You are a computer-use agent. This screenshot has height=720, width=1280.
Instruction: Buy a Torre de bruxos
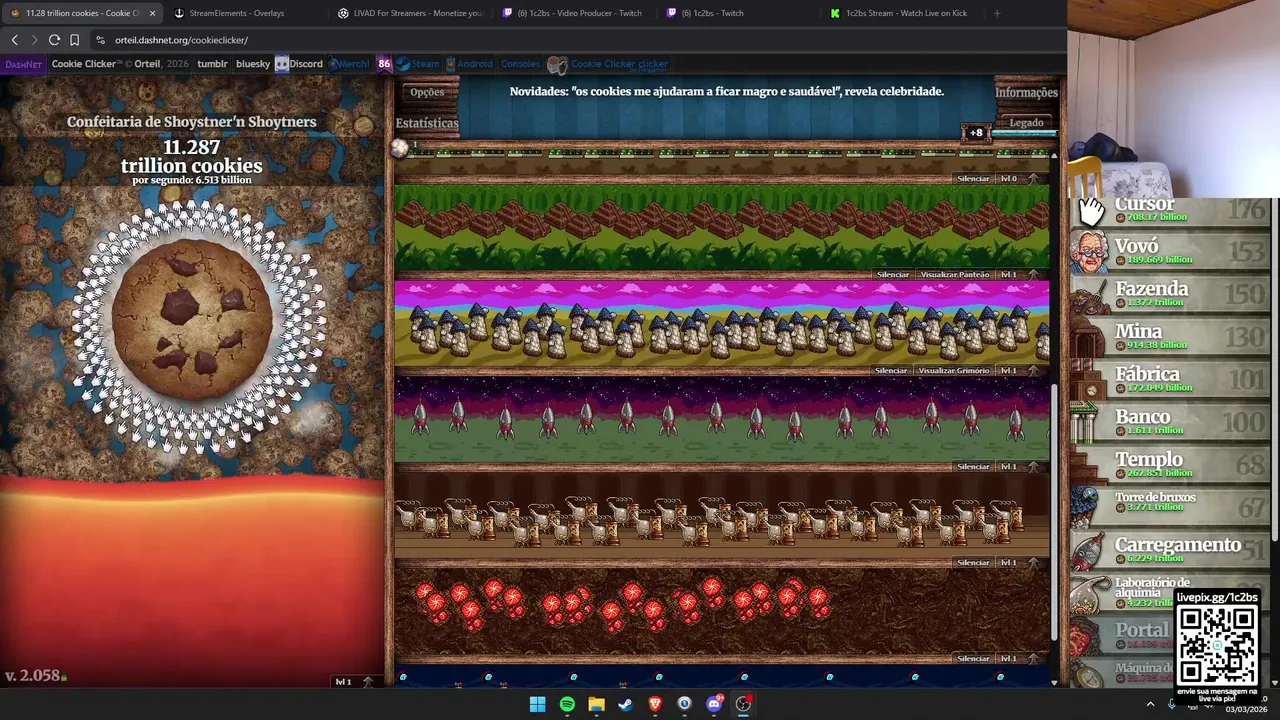1172,507
